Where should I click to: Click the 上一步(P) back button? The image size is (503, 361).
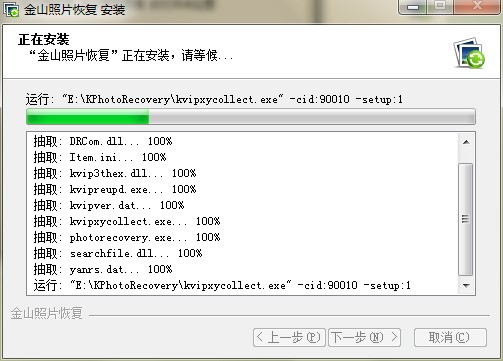coord(289,337)
